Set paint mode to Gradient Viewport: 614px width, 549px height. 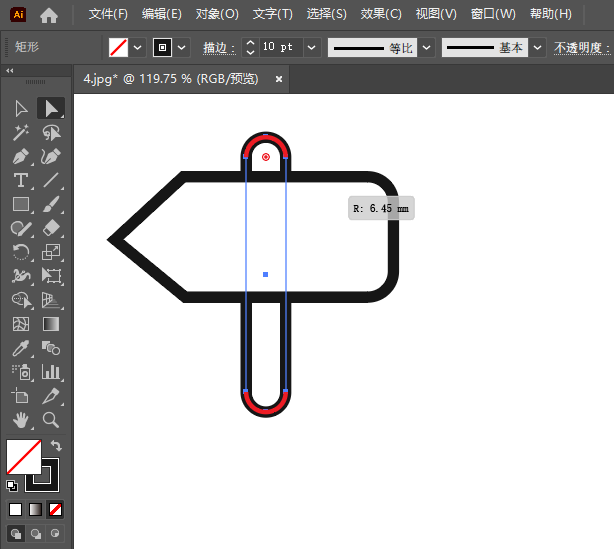click(35, 509)
